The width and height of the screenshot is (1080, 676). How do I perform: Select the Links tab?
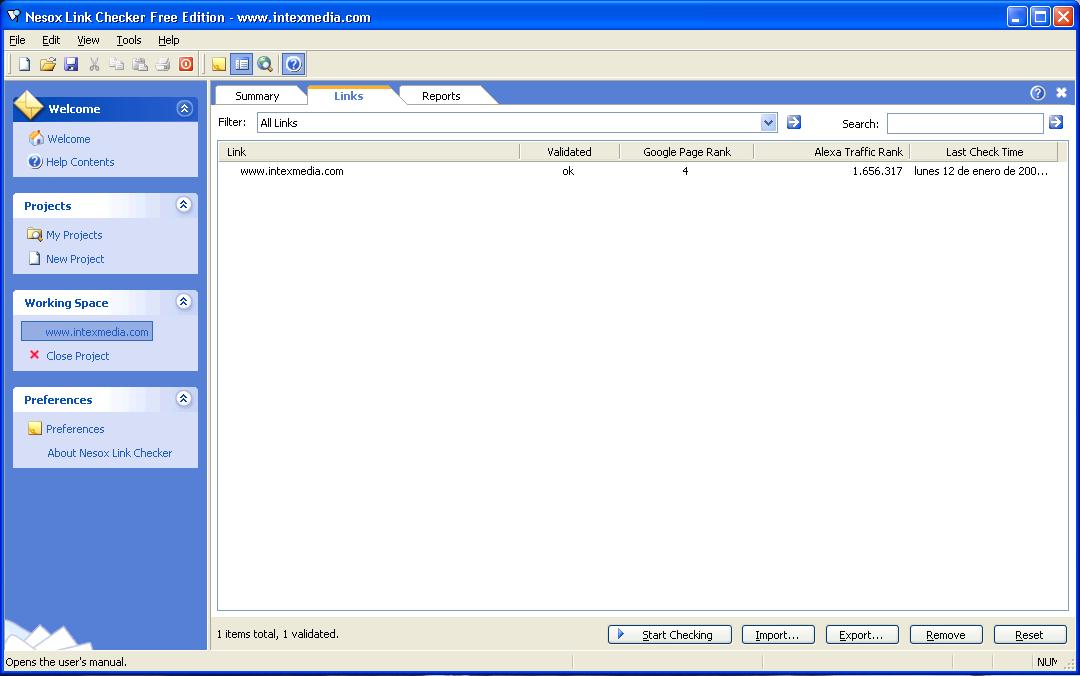click(349, 96)
